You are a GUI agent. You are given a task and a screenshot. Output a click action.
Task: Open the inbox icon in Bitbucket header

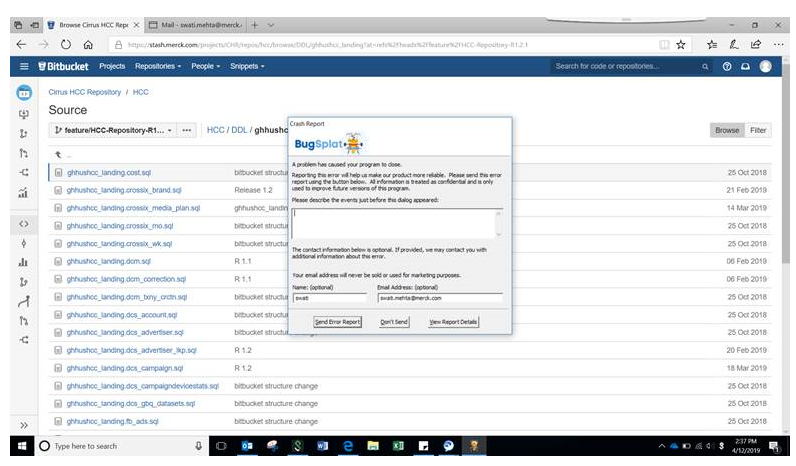pos(745,66)
